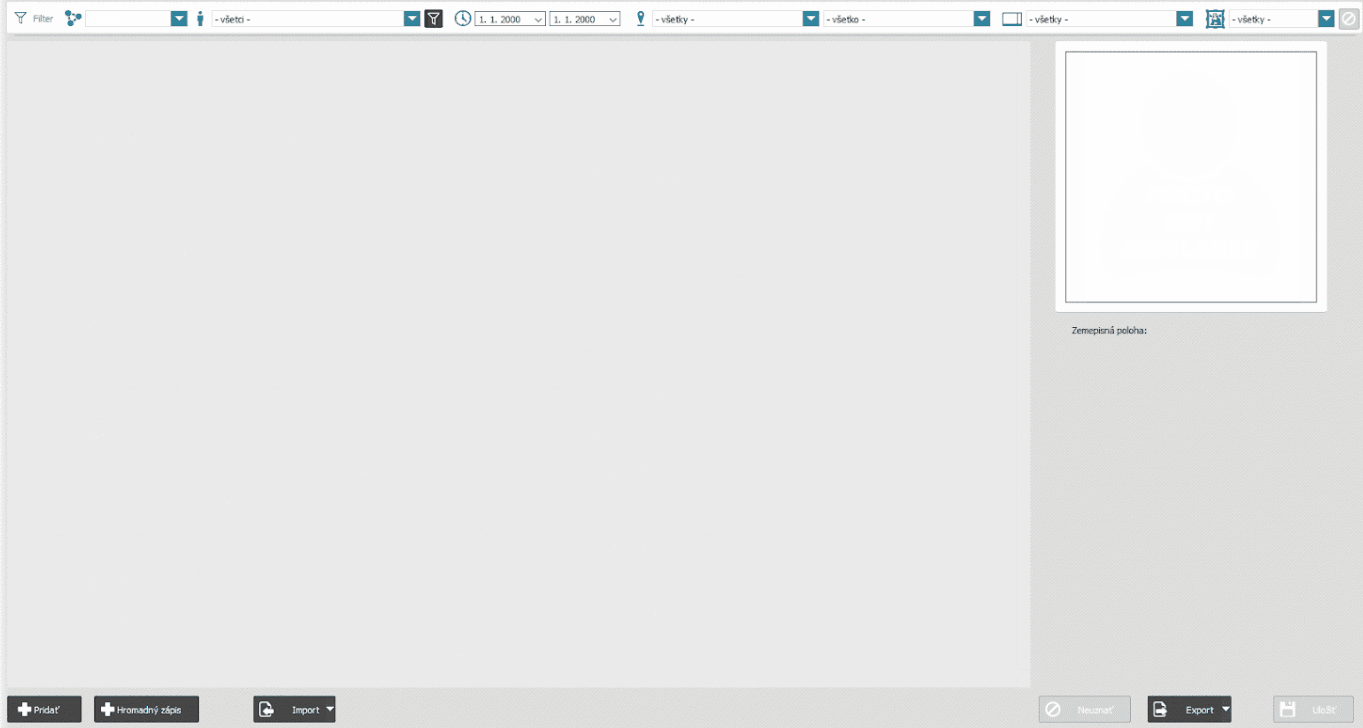The image size is (1363, 728).
Task: Click the funnel Filter icon
Action: (20, 18)
